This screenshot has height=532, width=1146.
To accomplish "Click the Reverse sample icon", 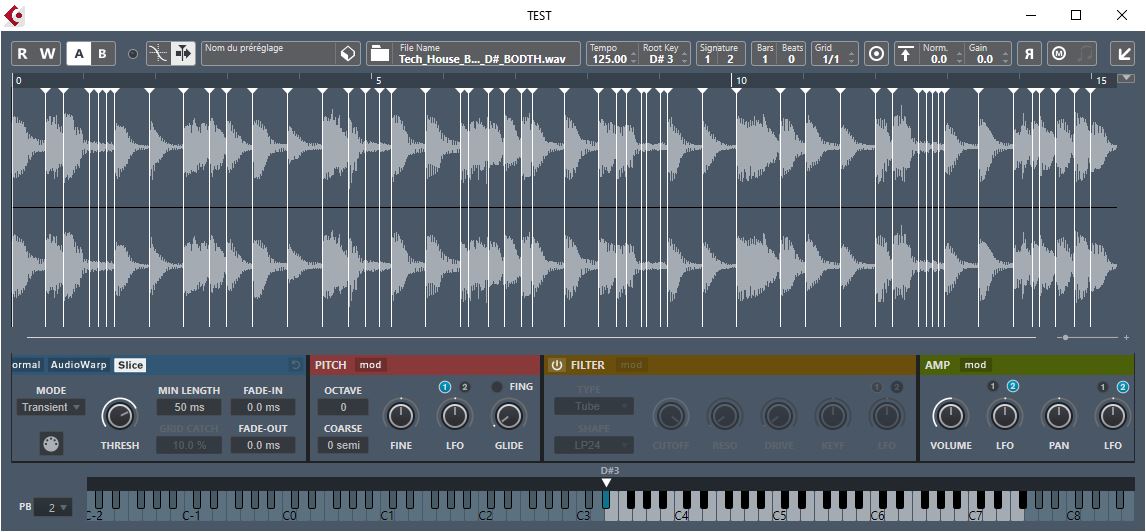I will pyautogui.click(x=1029, y=54).
